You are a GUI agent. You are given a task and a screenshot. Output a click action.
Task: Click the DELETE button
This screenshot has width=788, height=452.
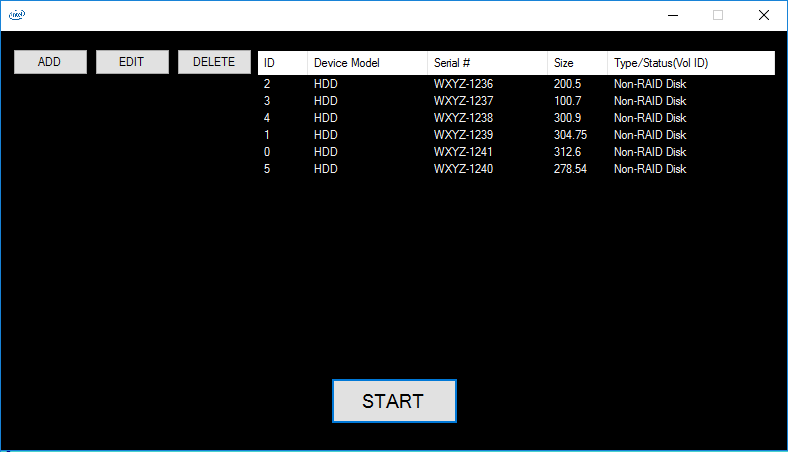click(214, 62)
